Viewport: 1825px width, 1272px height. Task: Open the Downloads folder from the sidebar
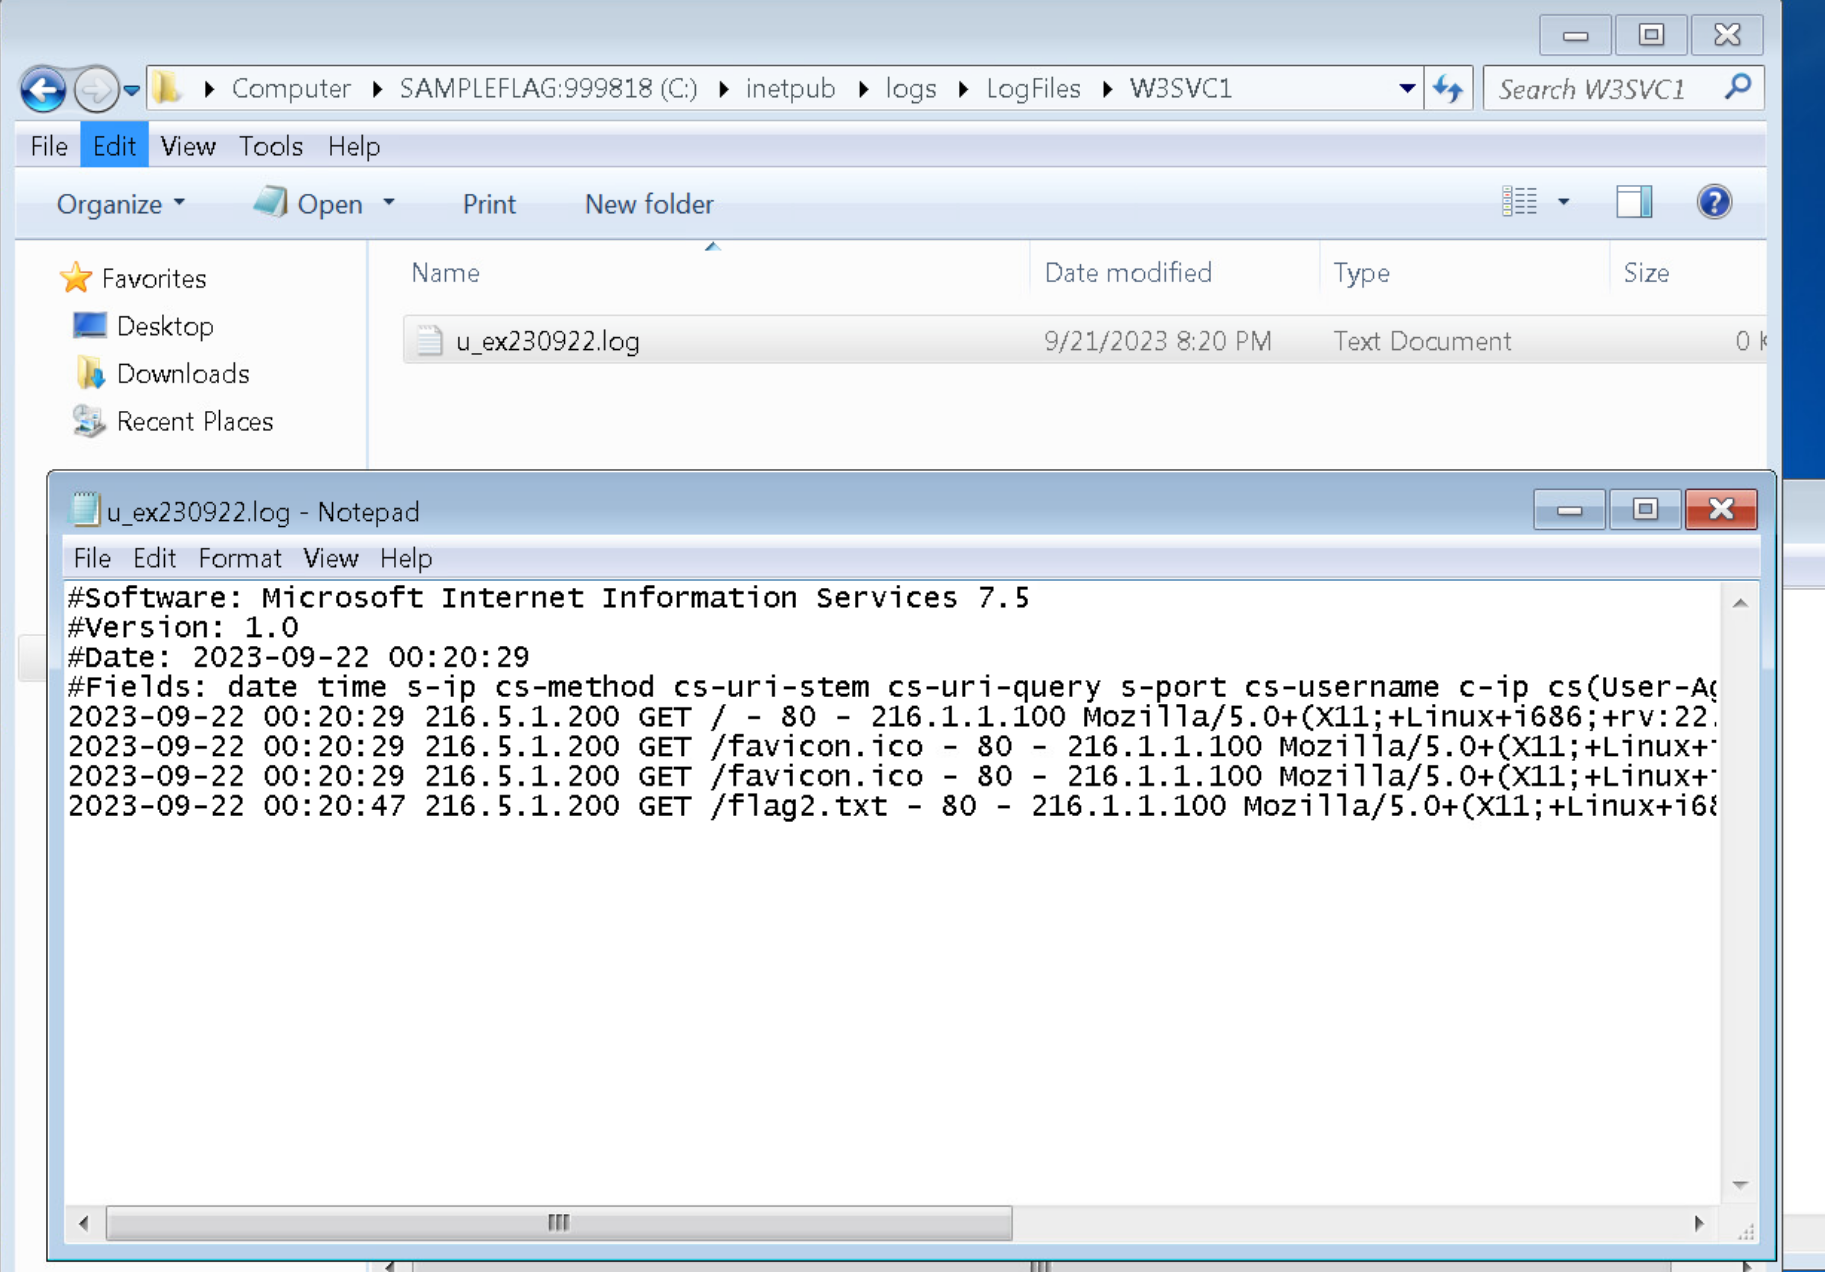point(183,373)
